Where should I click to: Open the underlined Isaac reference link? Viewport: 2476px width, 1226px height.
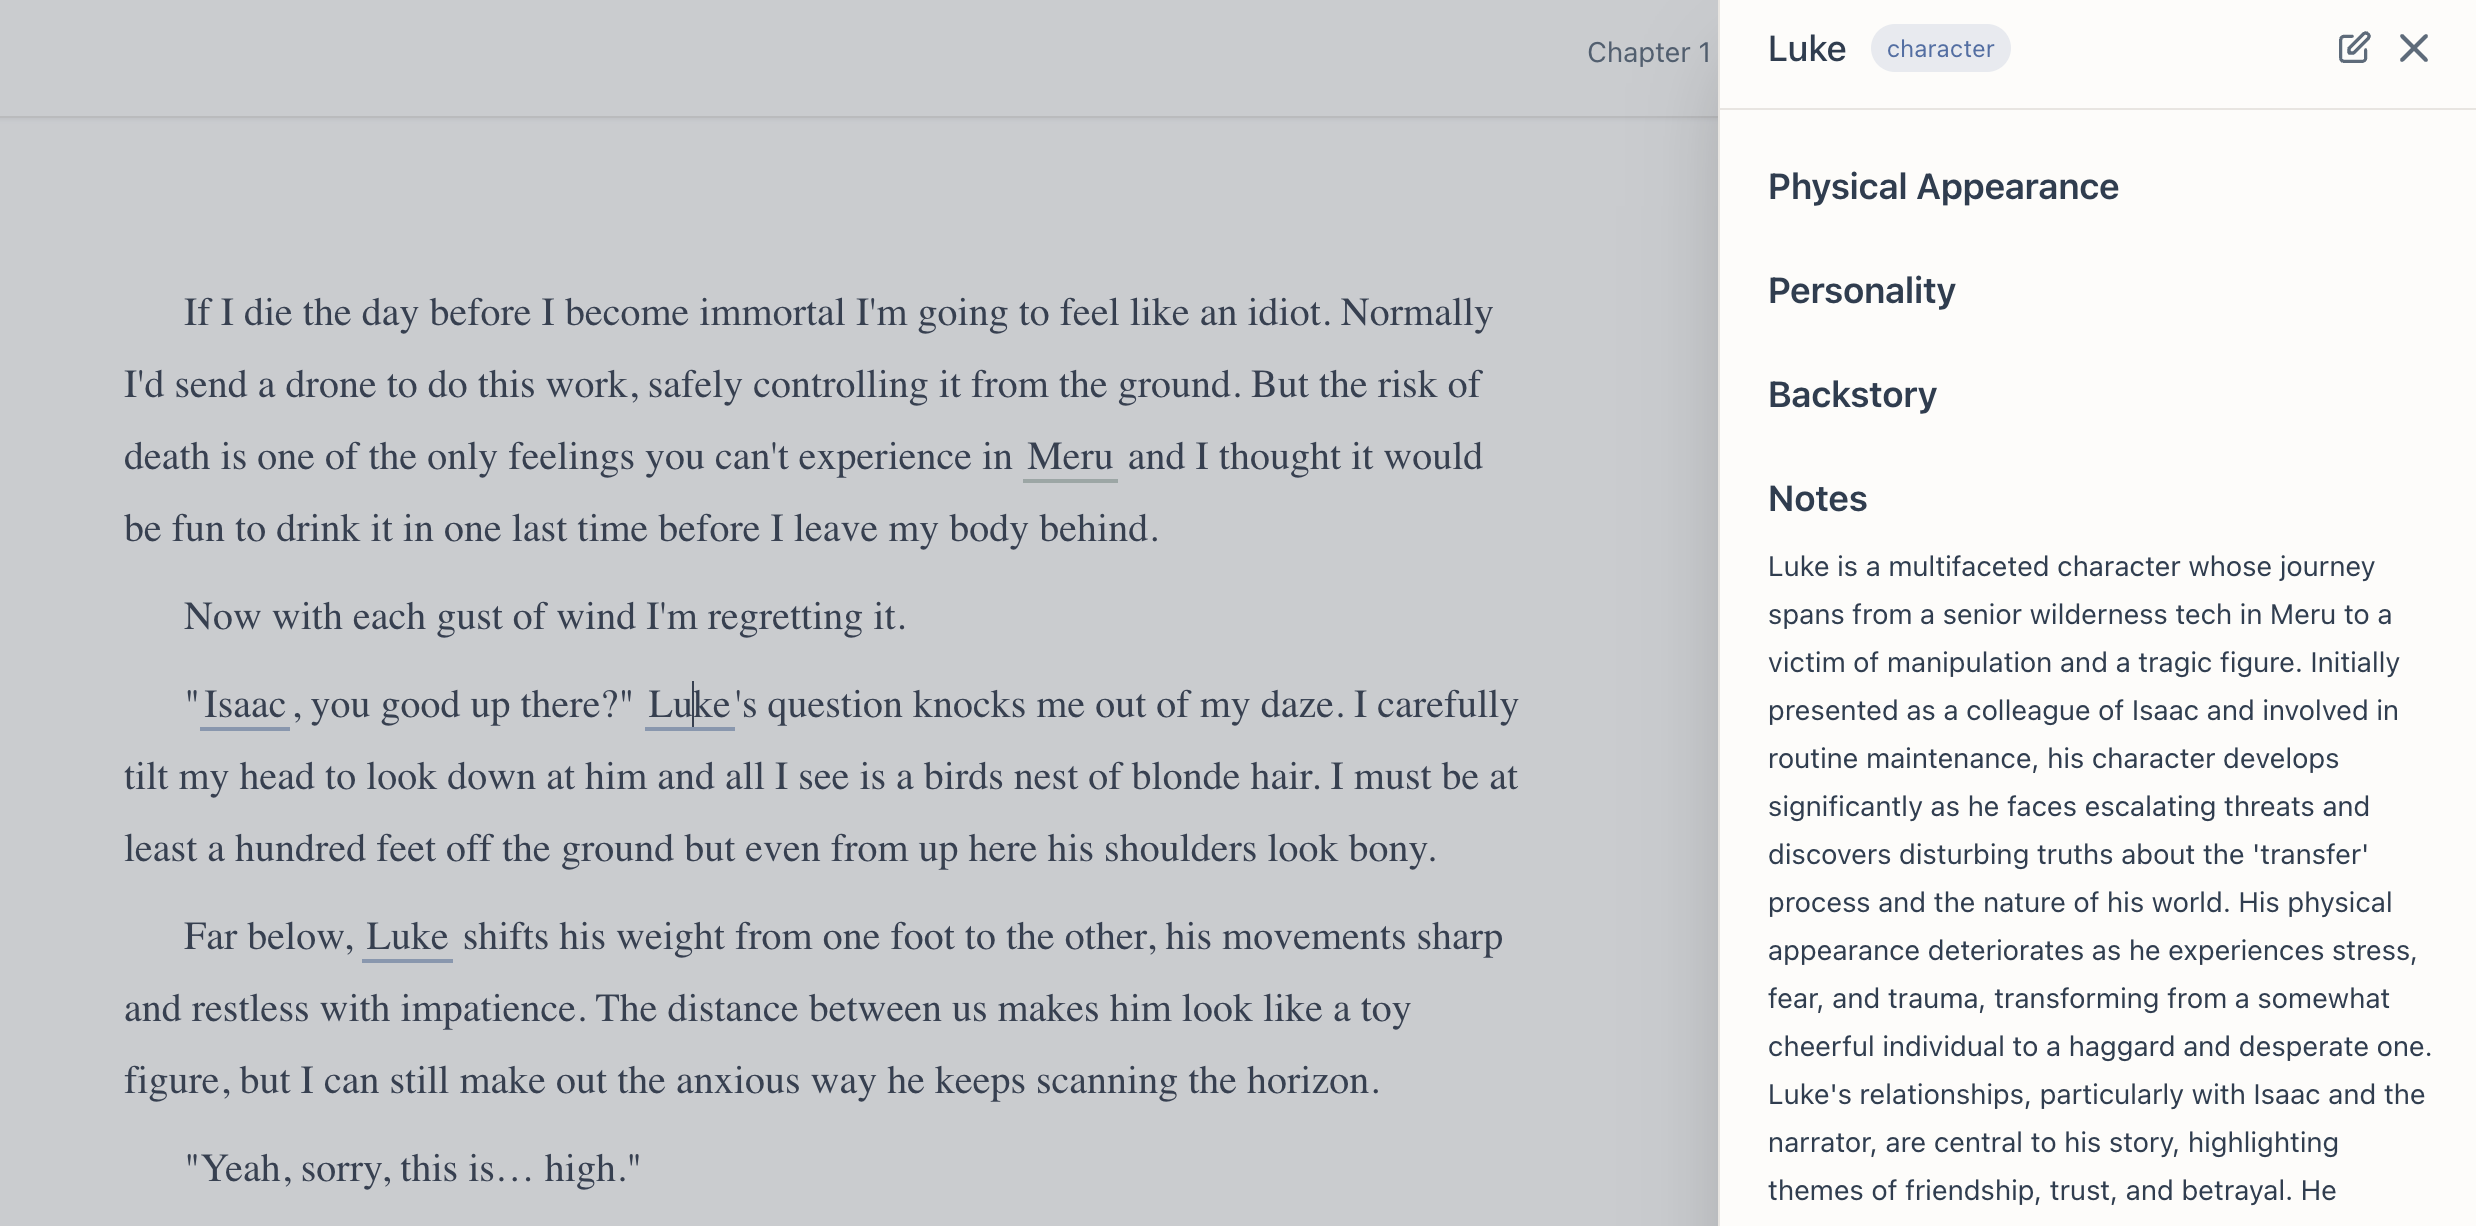click(x=244, y=705)
